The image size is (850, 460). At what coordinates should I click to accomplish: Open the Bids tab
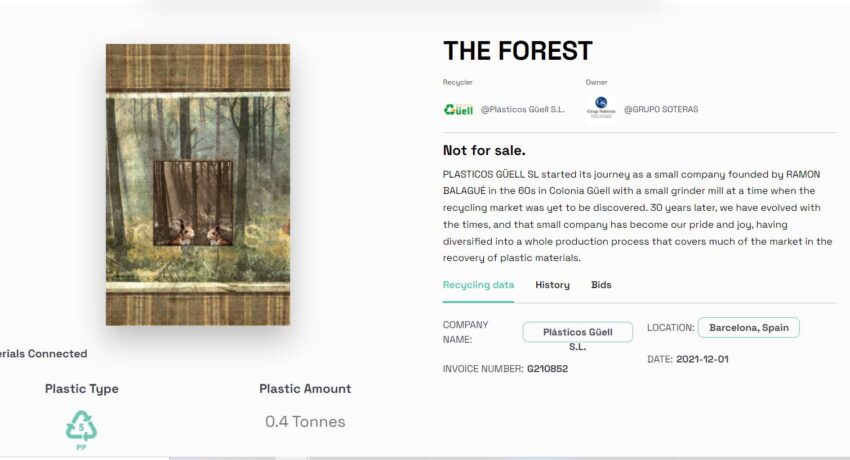click(x=601, y=285)
